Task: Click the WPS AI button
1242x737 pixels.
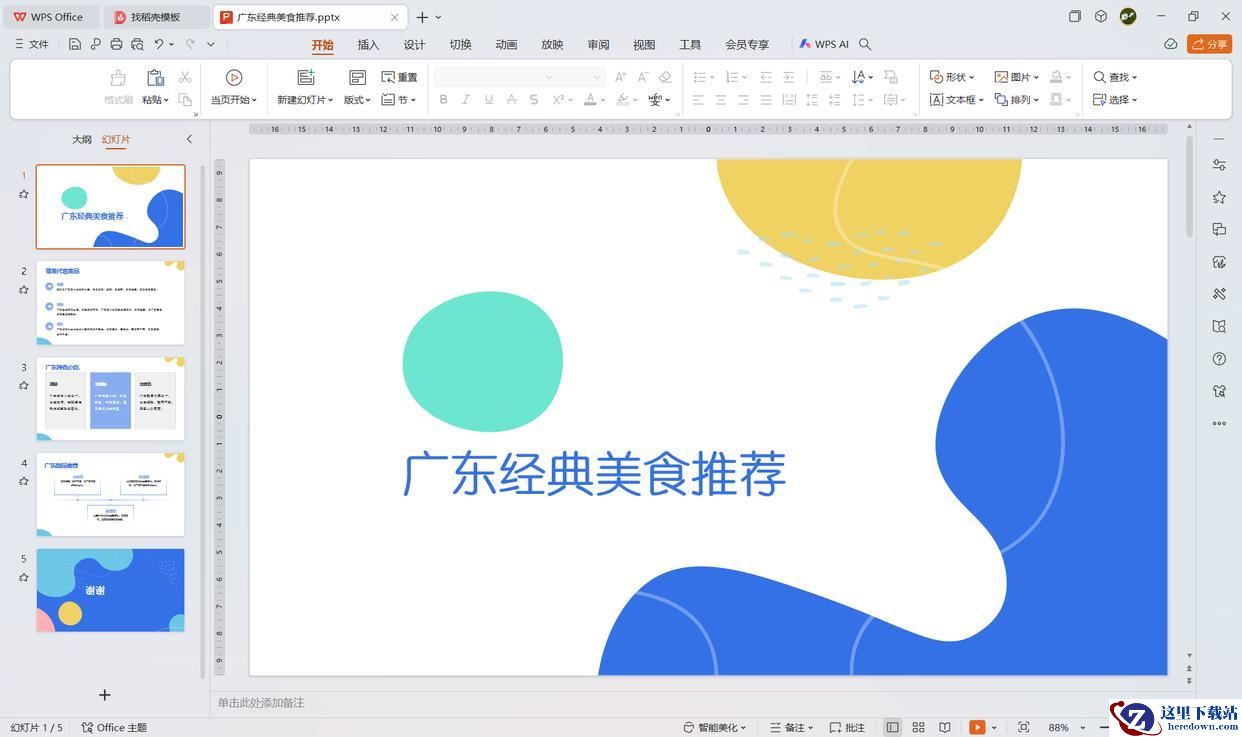Action: point(824,44)
